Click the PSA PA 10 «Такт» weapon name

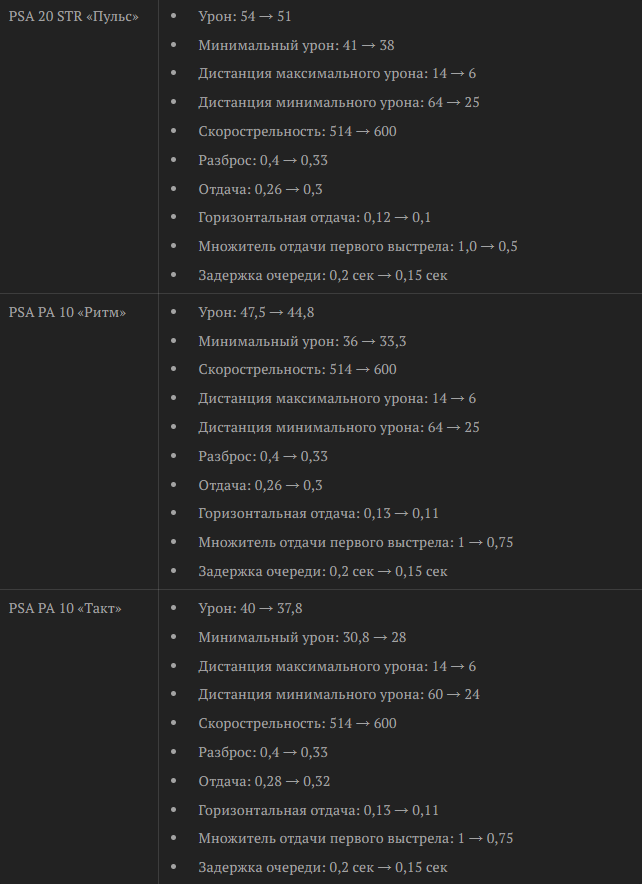pos(65,608)
